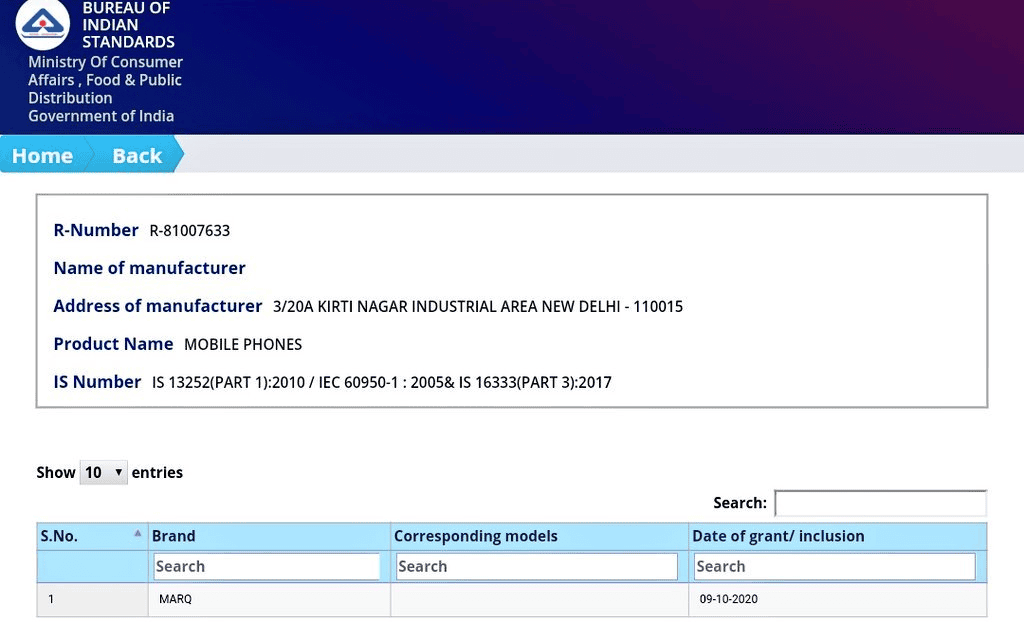Focus the main table Search box

[x=880, y=503]
